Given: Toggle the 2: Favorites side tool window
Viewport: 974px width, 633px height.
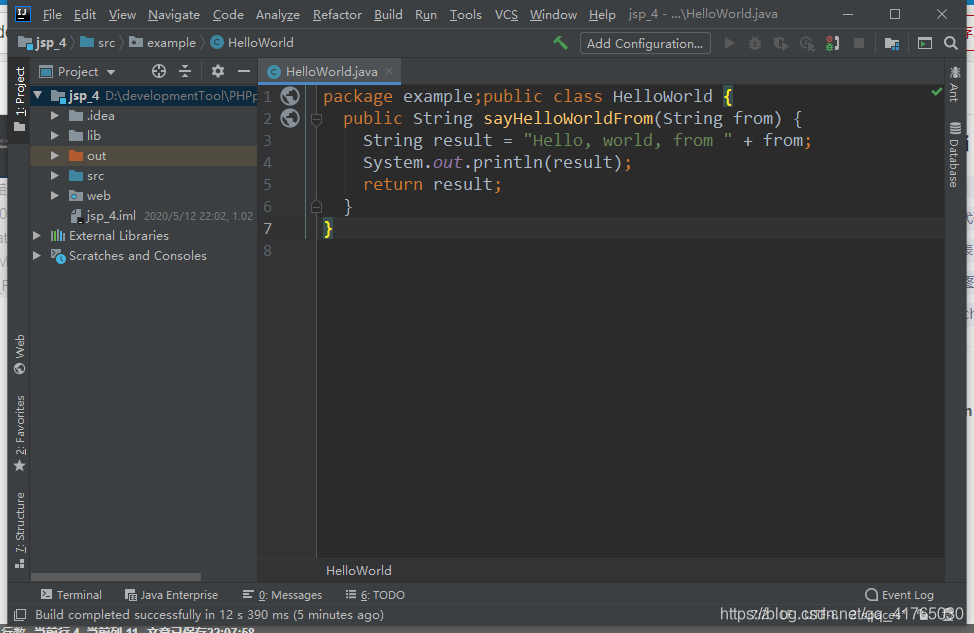Looking at the screenshot, I should (x=20, y=434).
